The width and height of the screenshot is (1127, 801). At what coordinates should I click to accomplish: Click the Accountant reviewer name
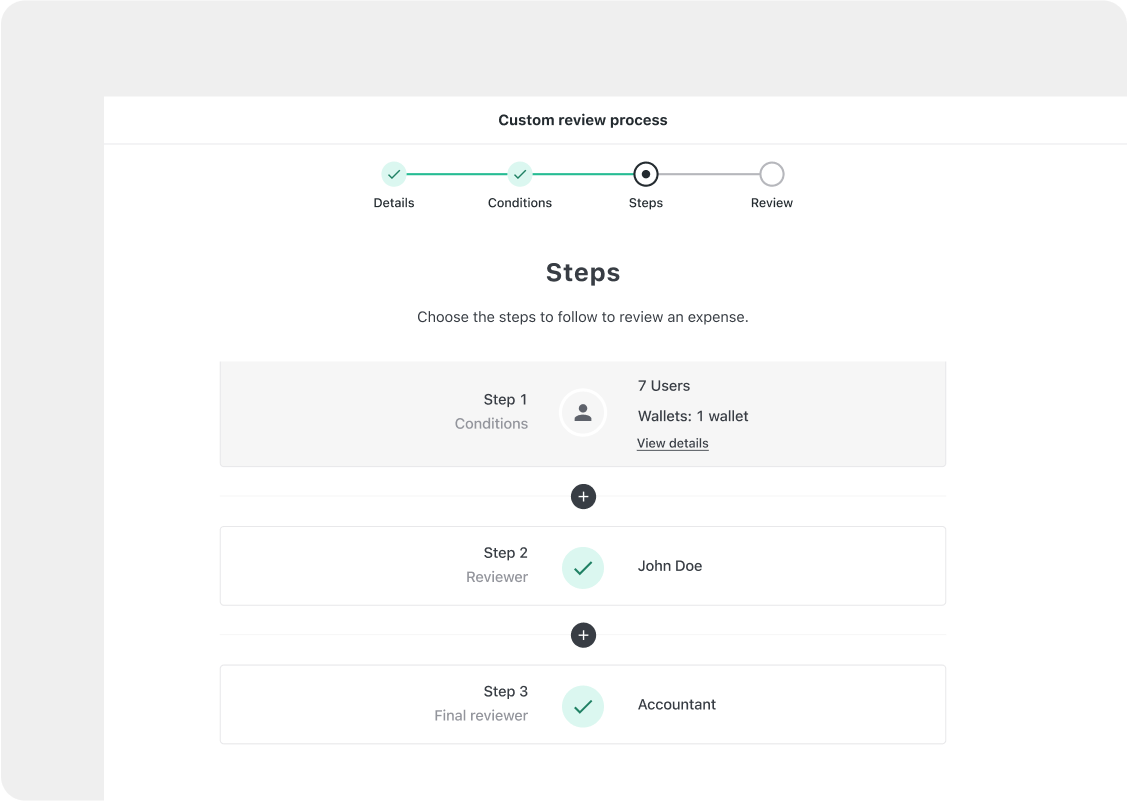pos(677,705)
